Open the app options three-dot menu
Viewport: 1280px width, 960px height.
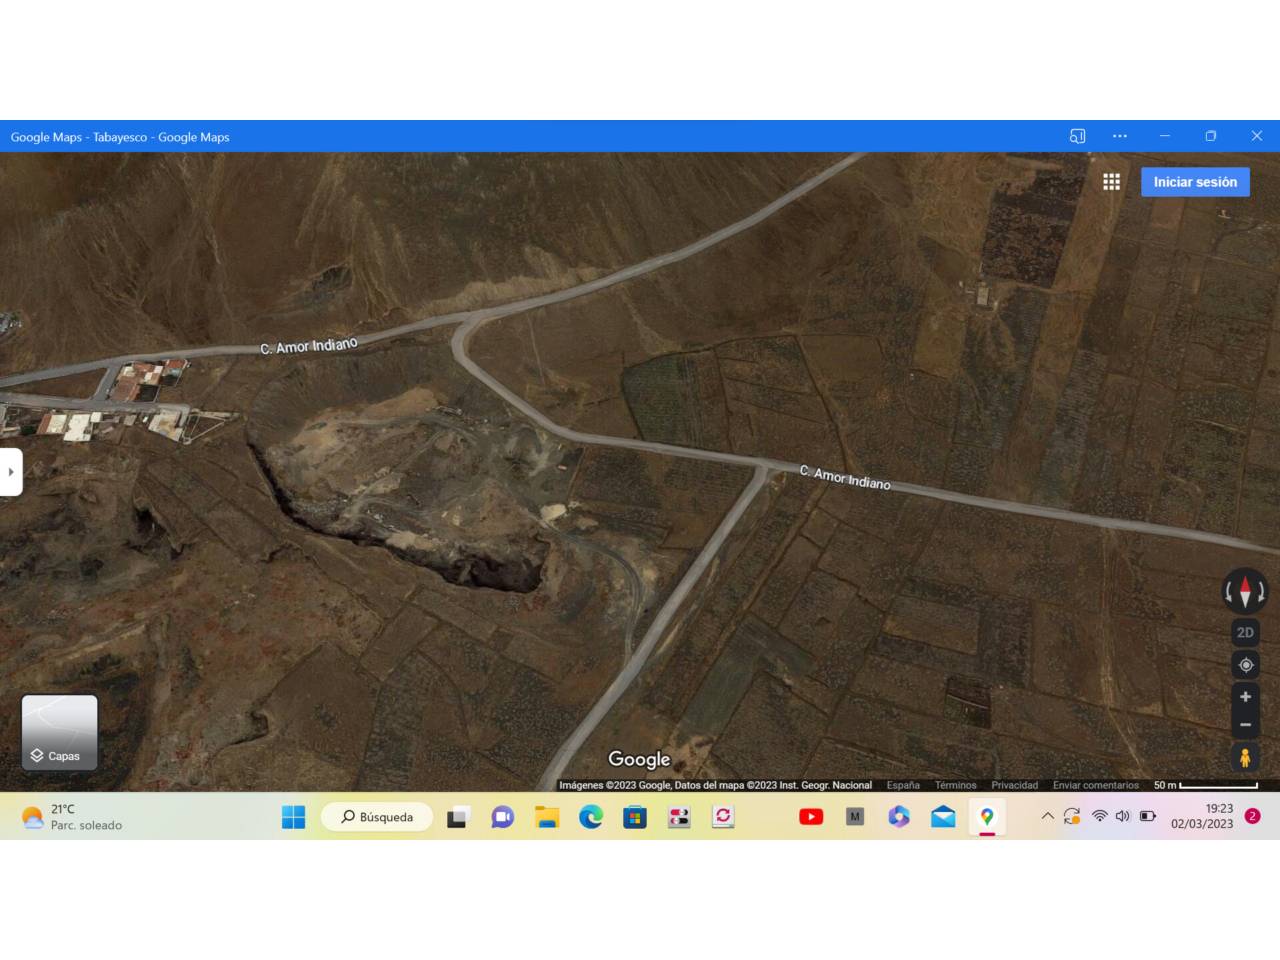[x=1120, y=136]
